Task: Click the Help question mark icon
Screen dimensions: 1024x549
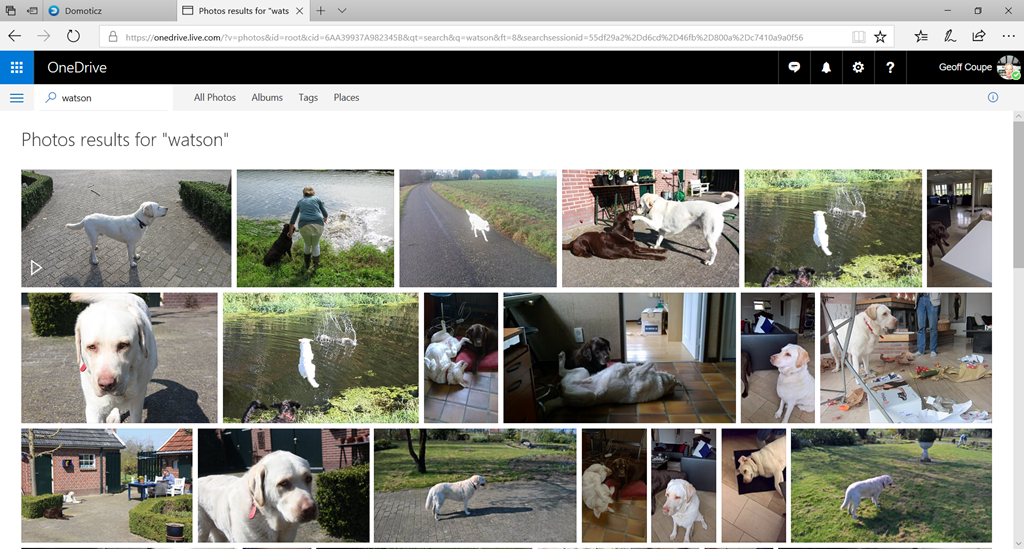Action: [889, 68]
